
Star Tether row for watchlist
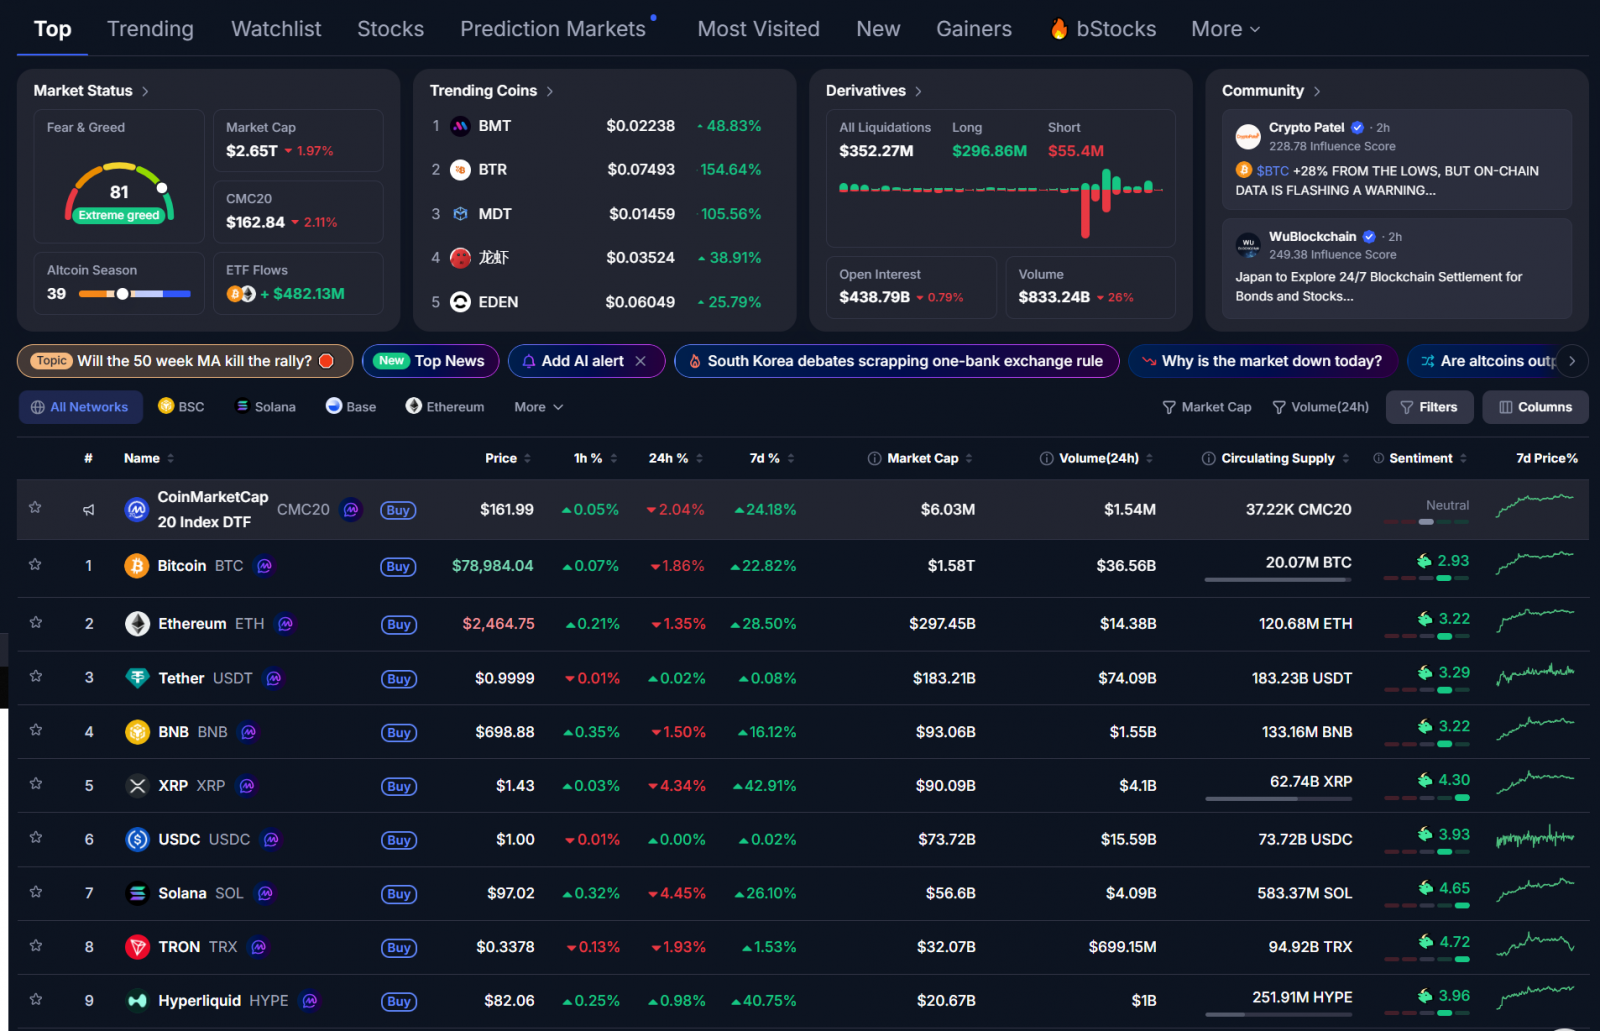[x=36, y=677]
